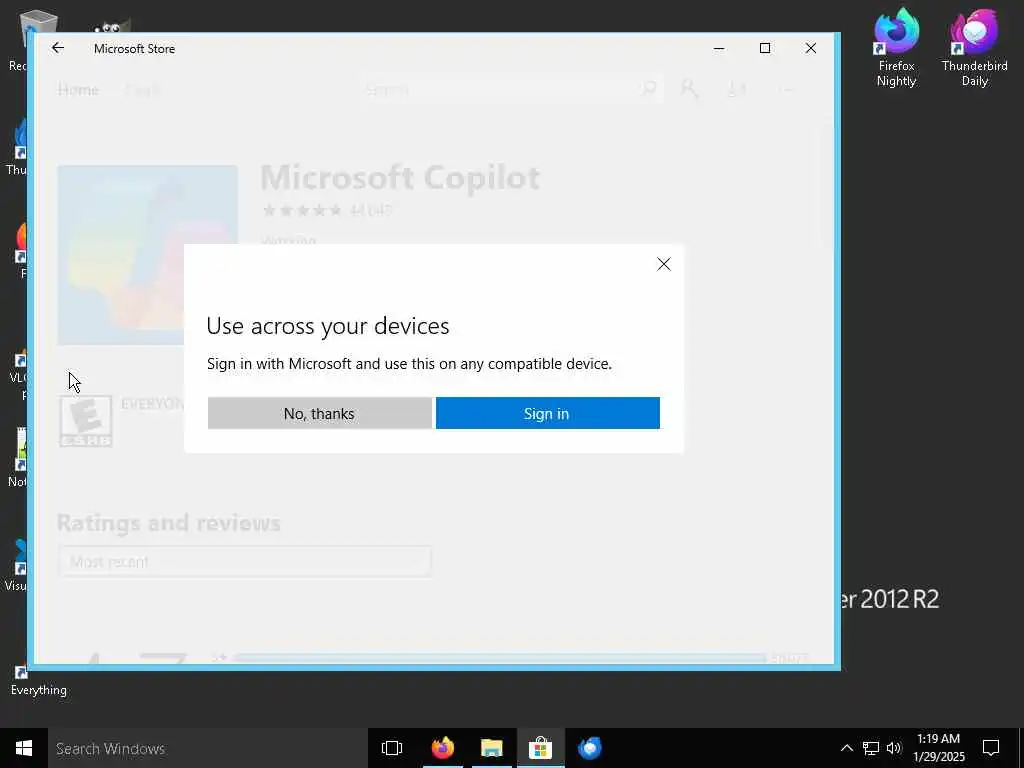Close the 'Use across your devices' dialog

664,264
